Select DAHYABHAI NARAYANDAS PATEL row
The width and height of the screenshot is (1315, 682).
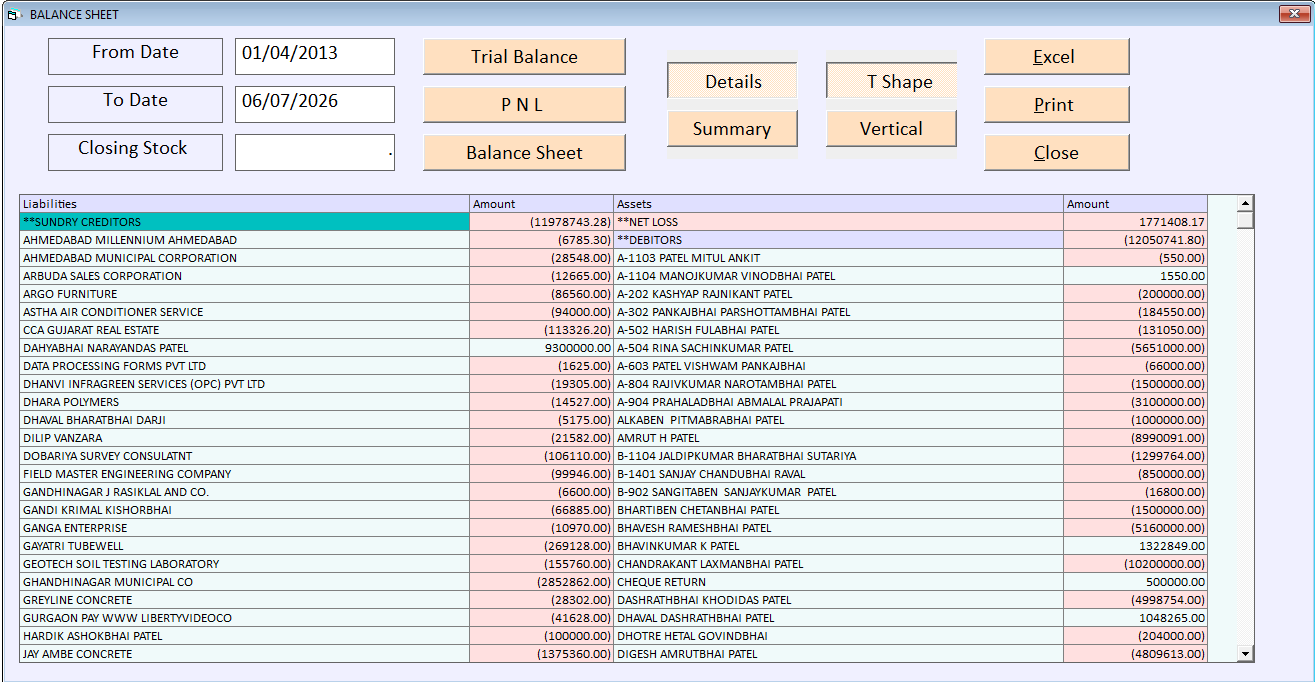click(x=244, y=348)
